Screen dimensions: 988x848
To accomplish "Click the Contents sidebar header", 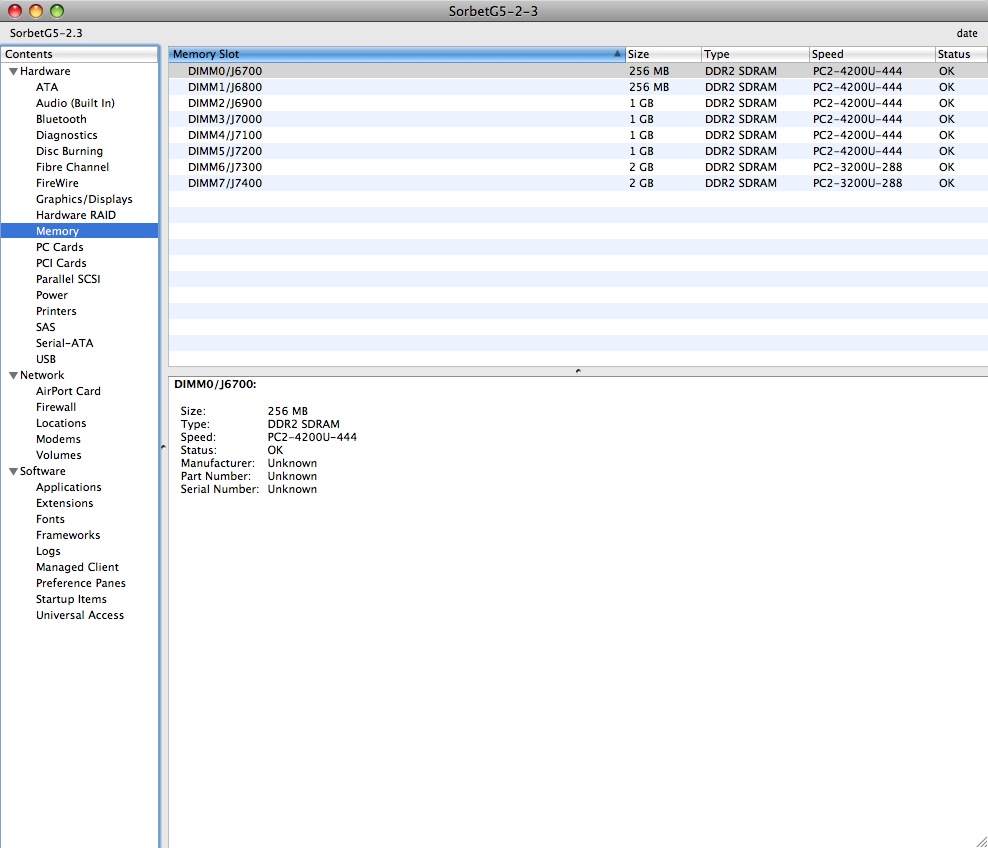I will (x=79, y=54).
